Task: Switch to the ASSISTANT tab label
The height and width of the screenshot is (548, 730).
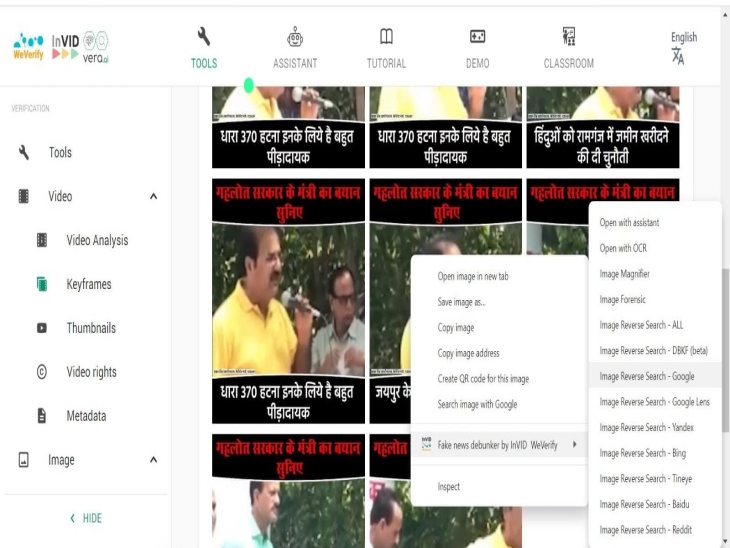Action: pyautogui.click(x=295, y=63)
